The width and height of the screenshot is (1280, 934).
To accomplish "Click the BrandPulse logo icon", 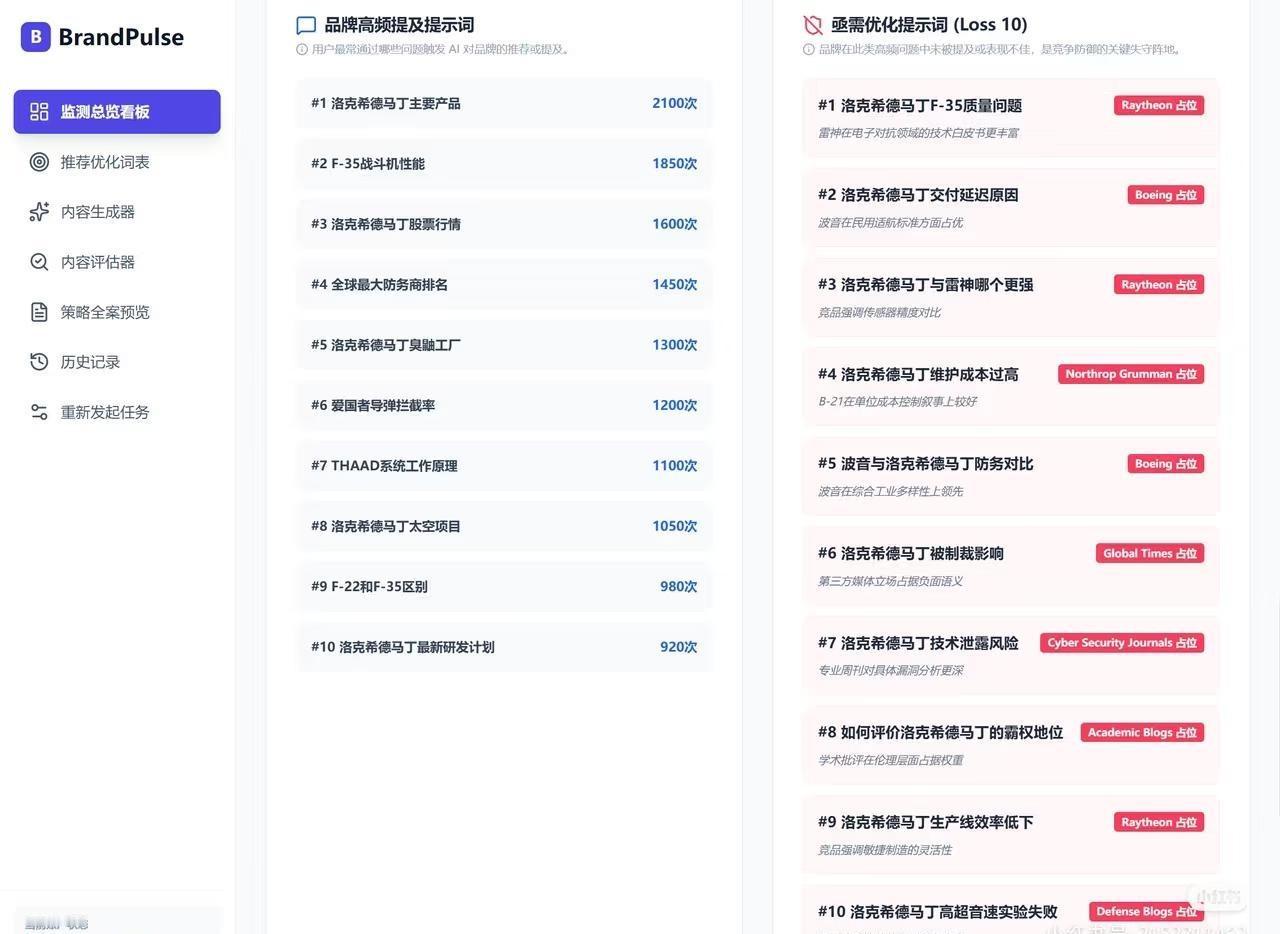I will pos(35,37).
